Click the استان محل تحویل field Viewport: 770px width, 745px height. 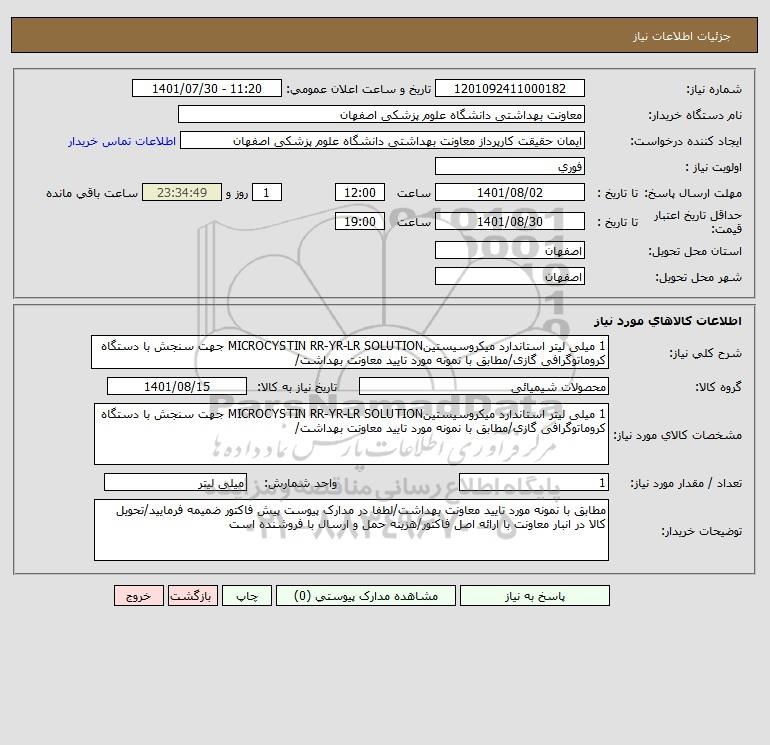pos(510,250)
